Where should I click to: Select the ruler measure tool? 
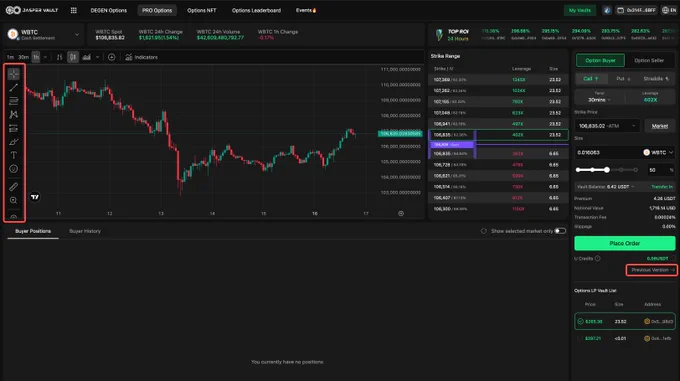[13, 187]
